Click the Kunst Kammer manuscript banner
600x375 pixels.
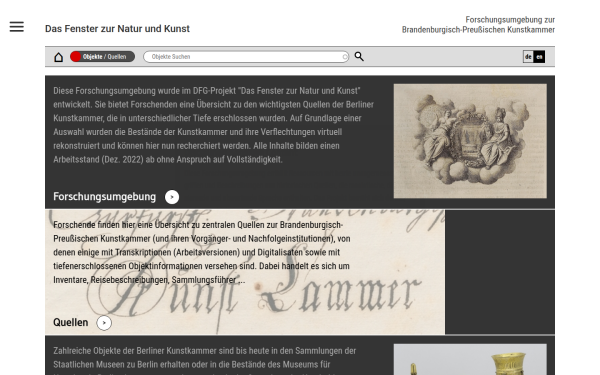(x=245, y=272)
